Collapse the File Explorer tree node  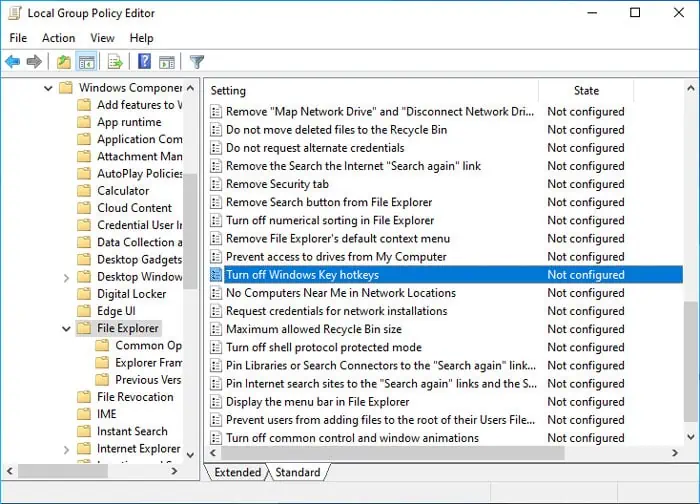tap(67, 329)
